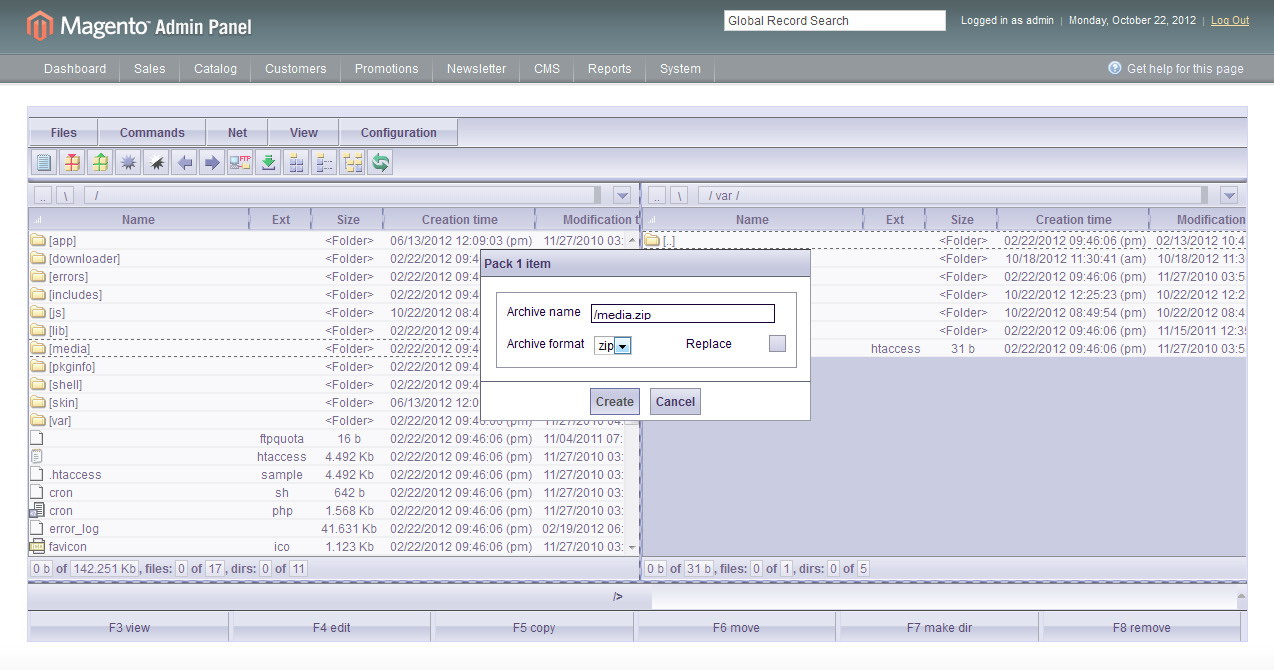Click the command line input field

tap(944, 597)
